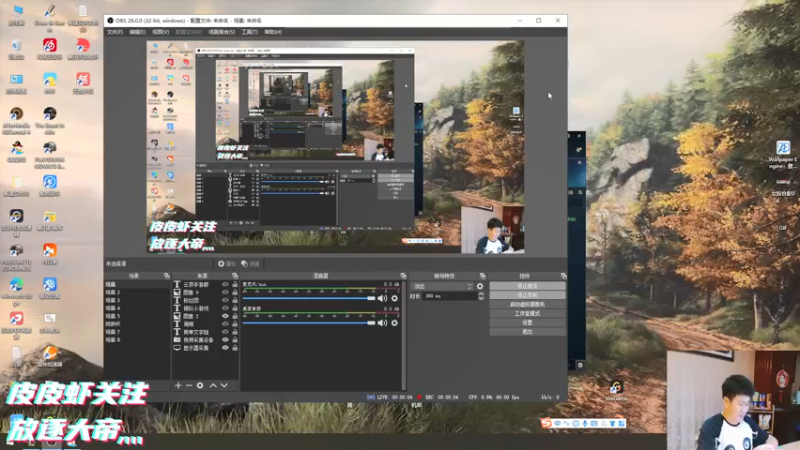Viewport: 800px width, 450px height.
Task: Lock the 显示器采集 source
Action: 235,348
